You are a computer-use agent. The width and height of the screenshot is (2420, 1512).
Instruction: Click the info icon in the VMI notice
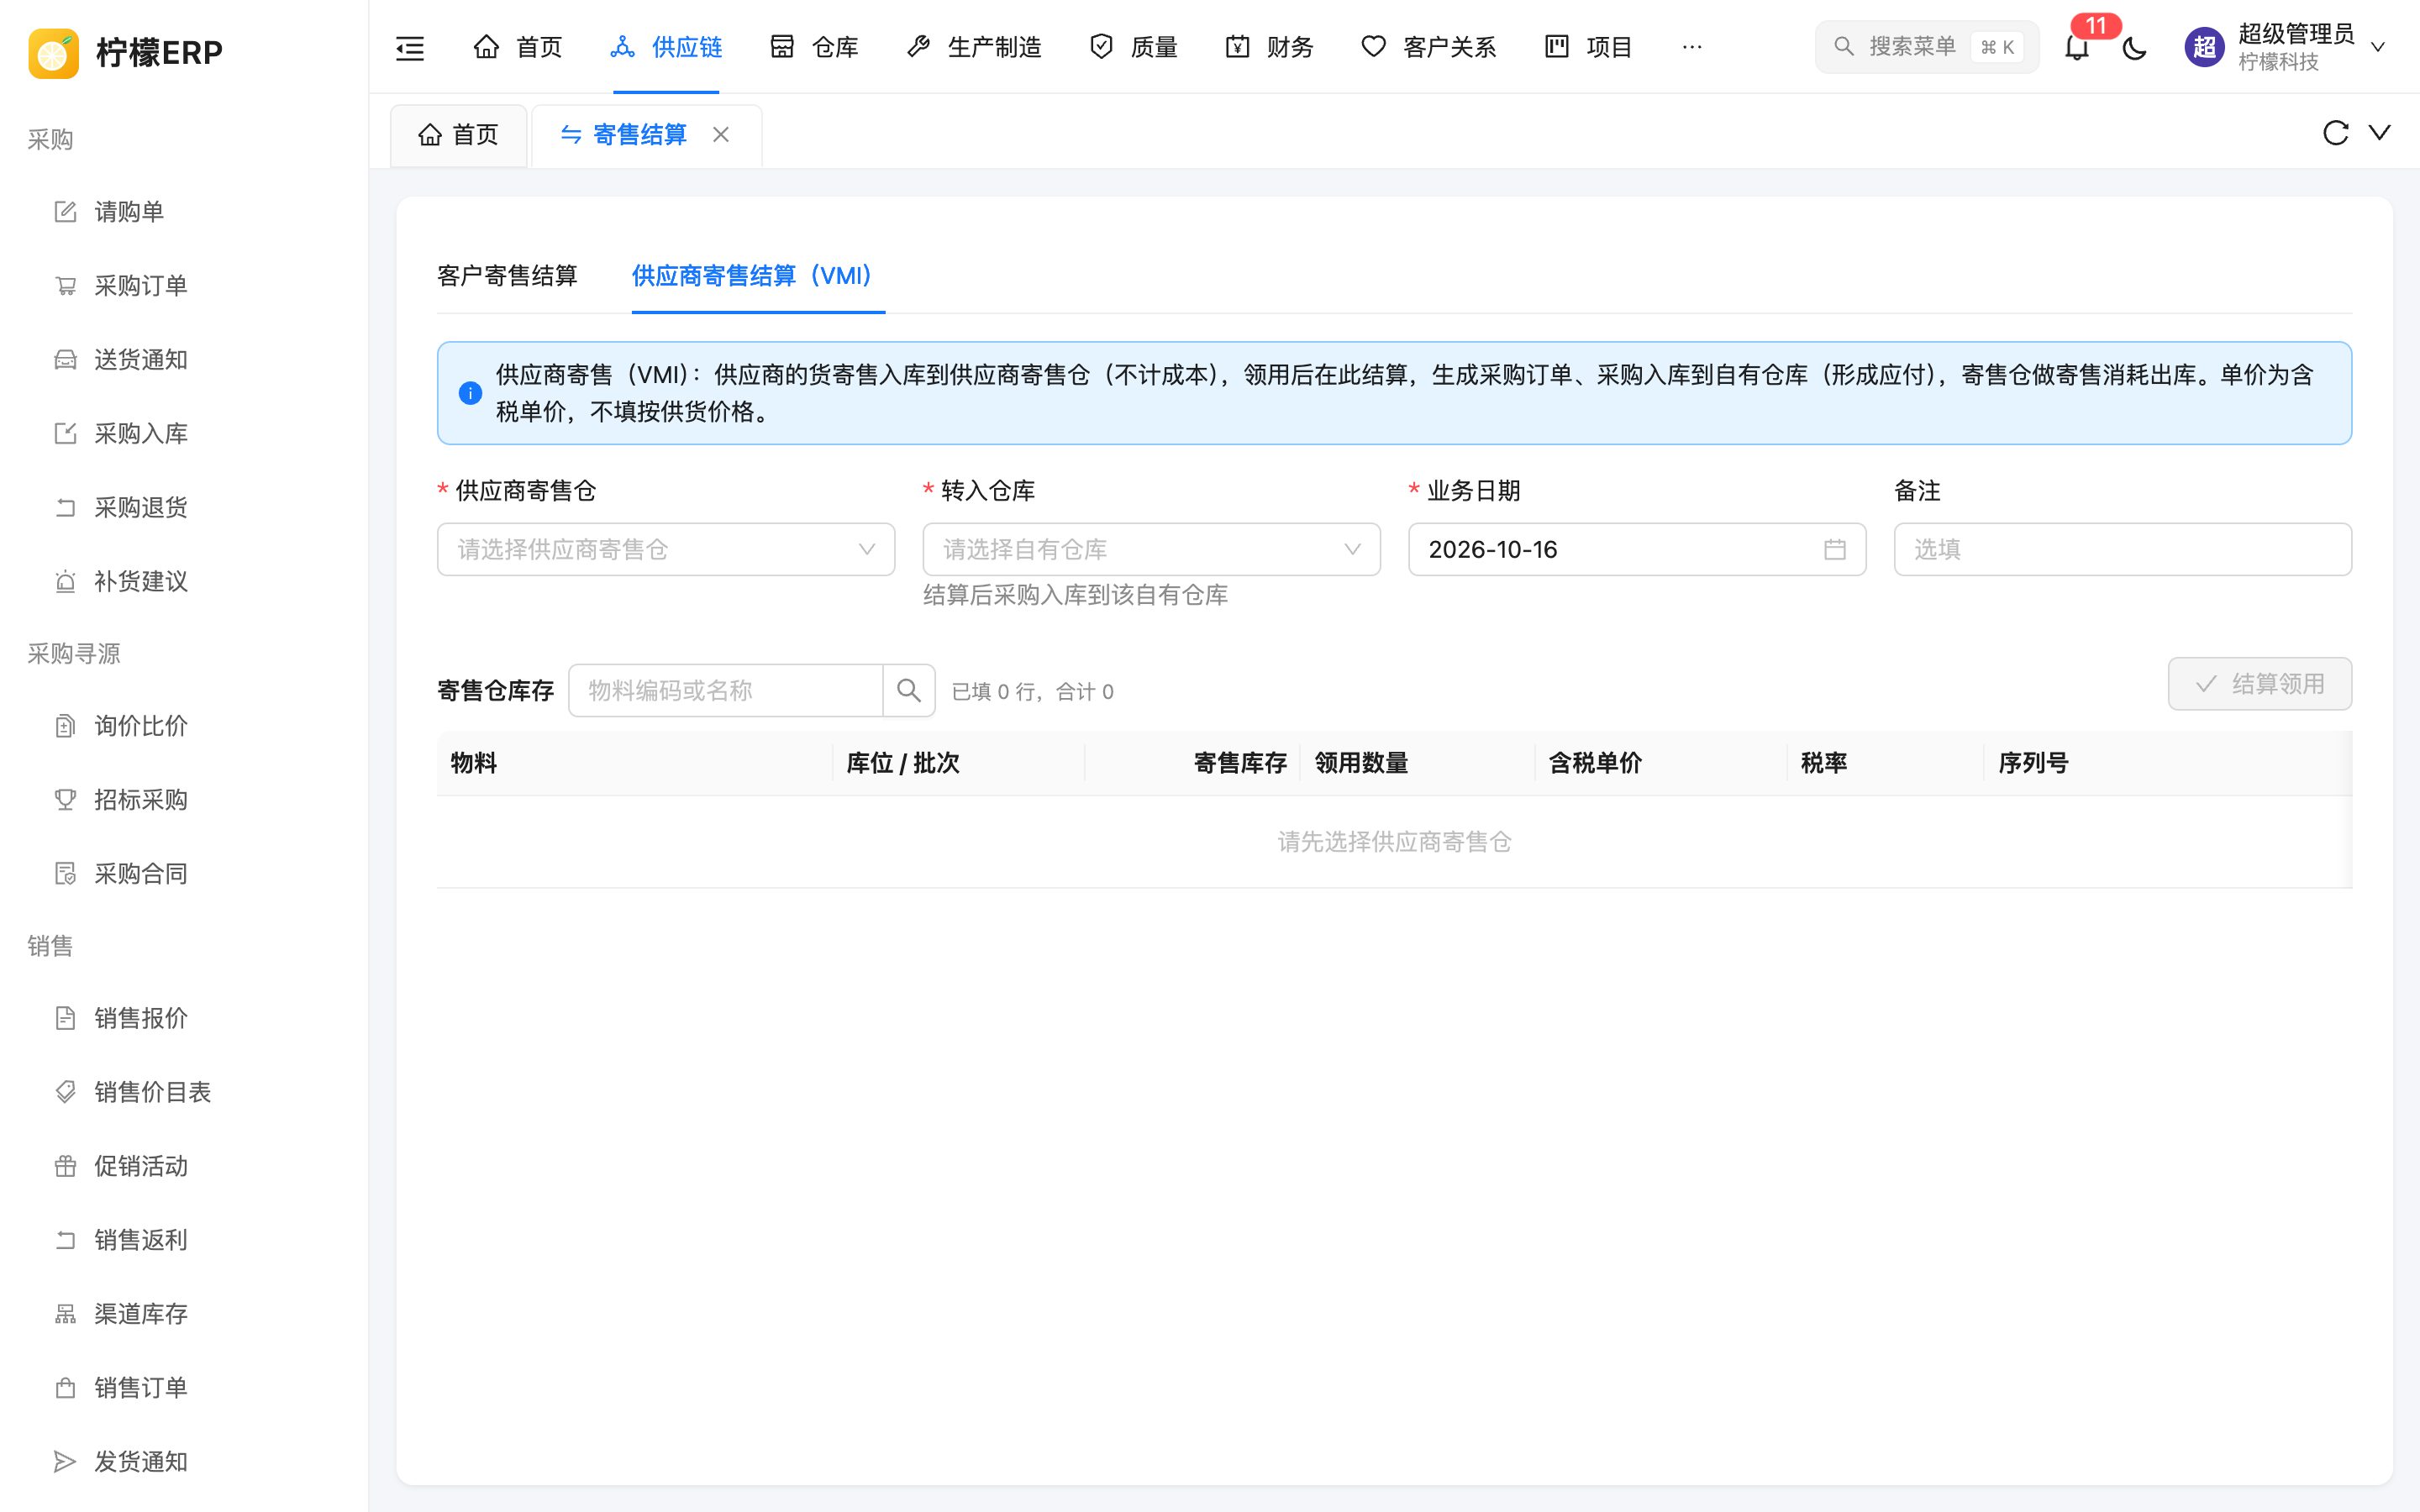470,393
